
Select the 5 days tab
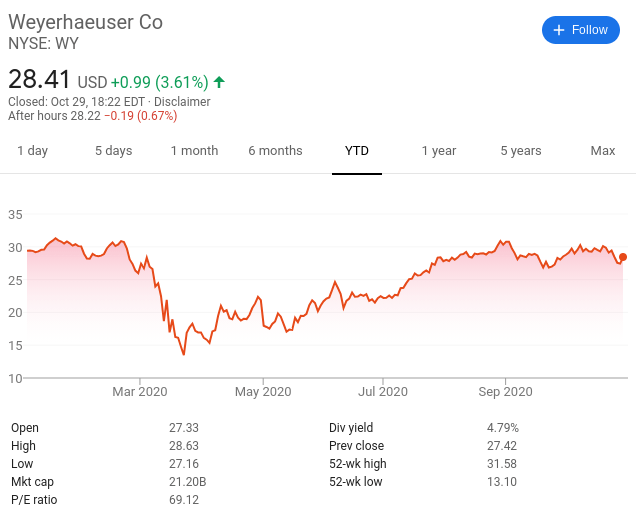point(114,151)
